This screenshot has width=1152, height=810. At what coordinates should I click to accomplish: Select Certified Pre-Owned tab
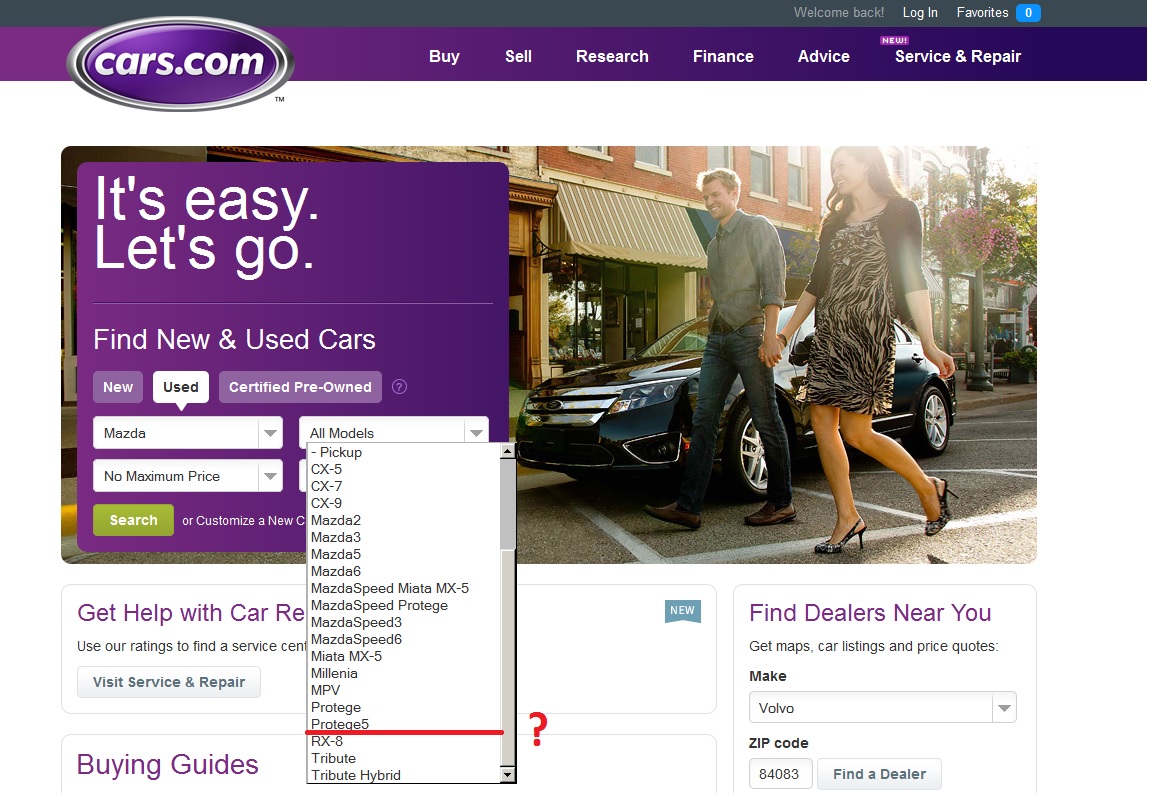click(x=300, y=387)
